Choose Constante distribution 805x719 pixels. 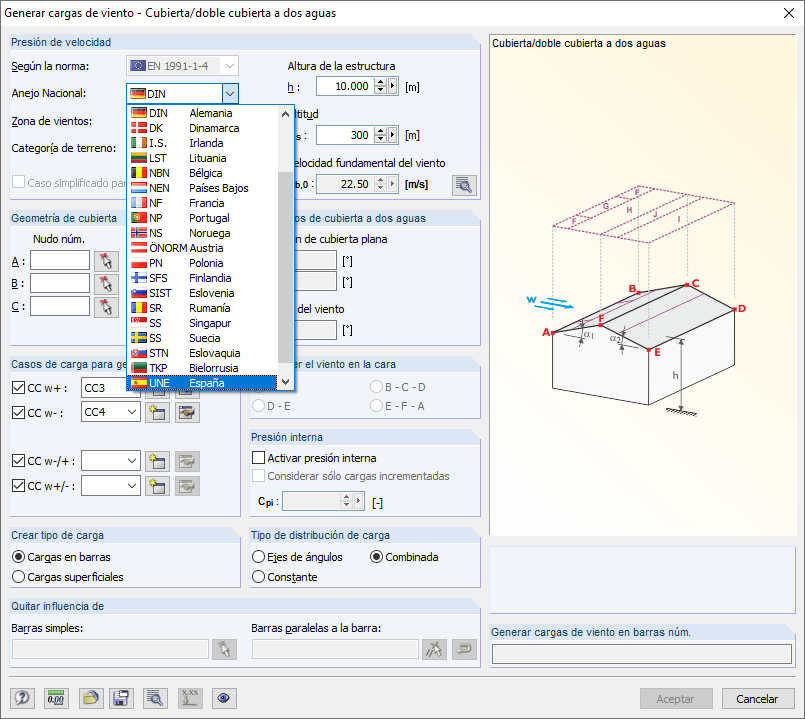click(259, 577)
